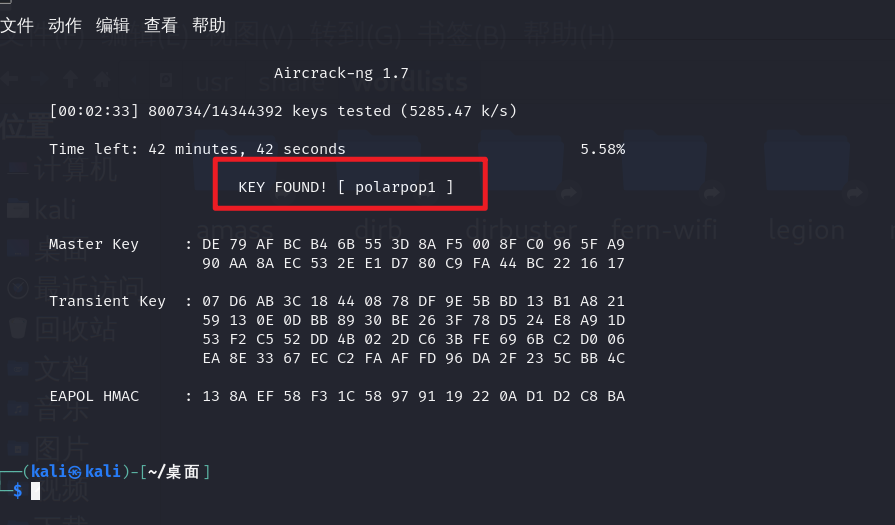Image resolution: width=895 pixels, height=525 pixels.
Task: Click the cracked key text polarpop1
Action: 396,187
